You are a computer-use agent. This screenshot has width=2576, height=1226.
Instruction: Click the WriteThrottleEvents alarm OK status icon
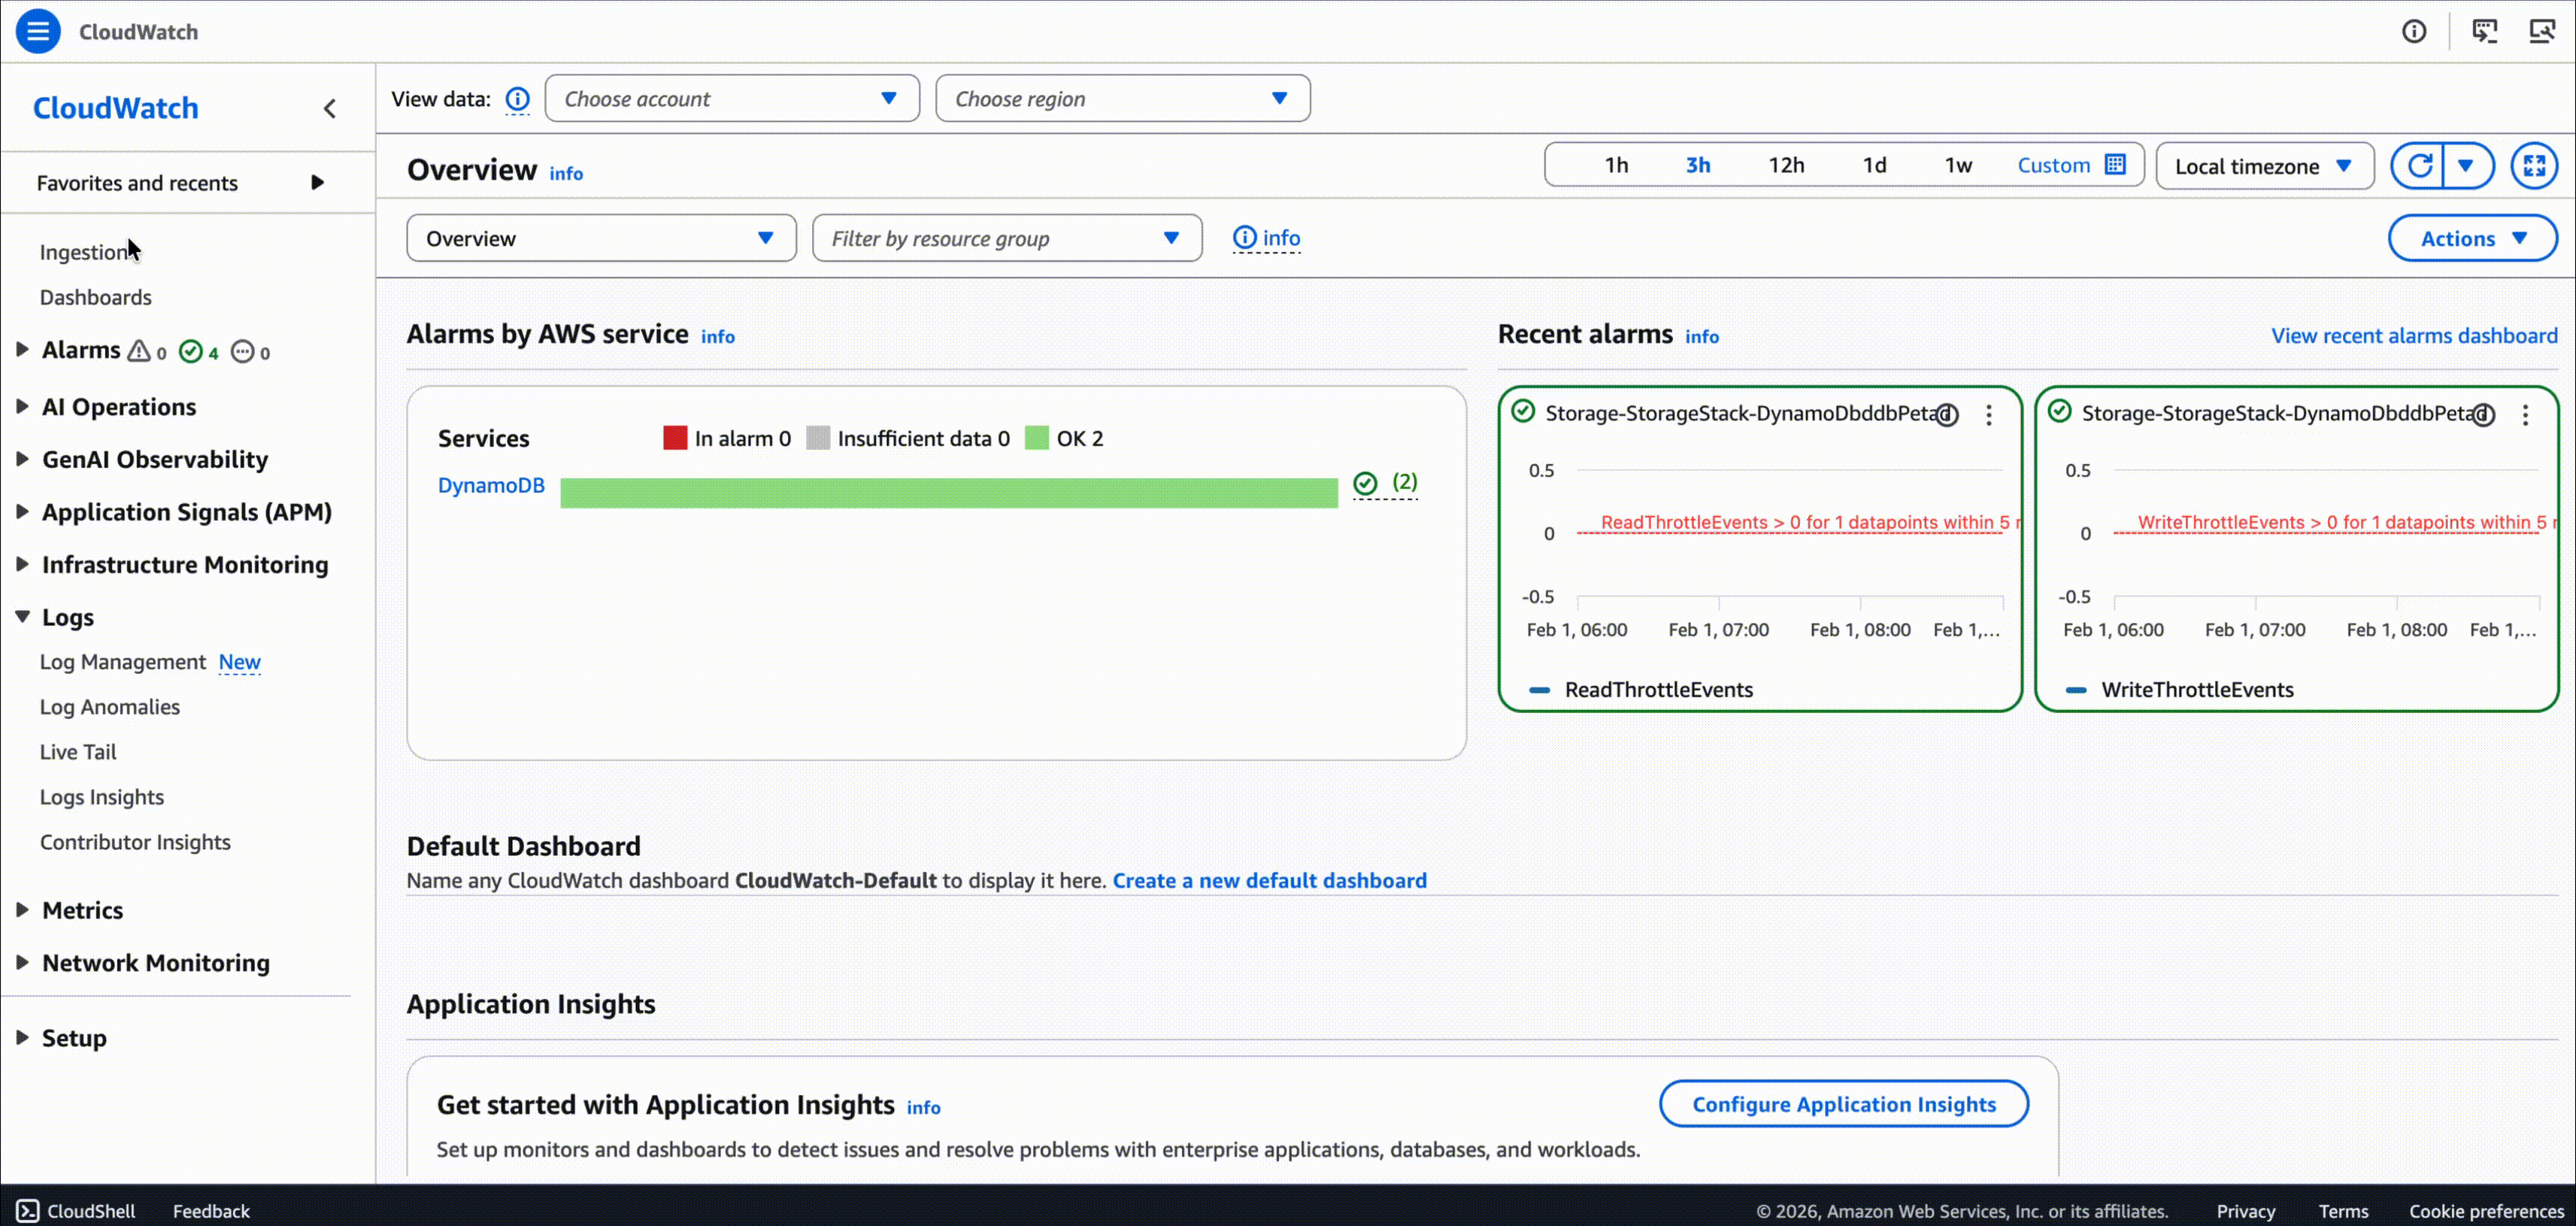pyautogui.click(x=2060, y=411)
